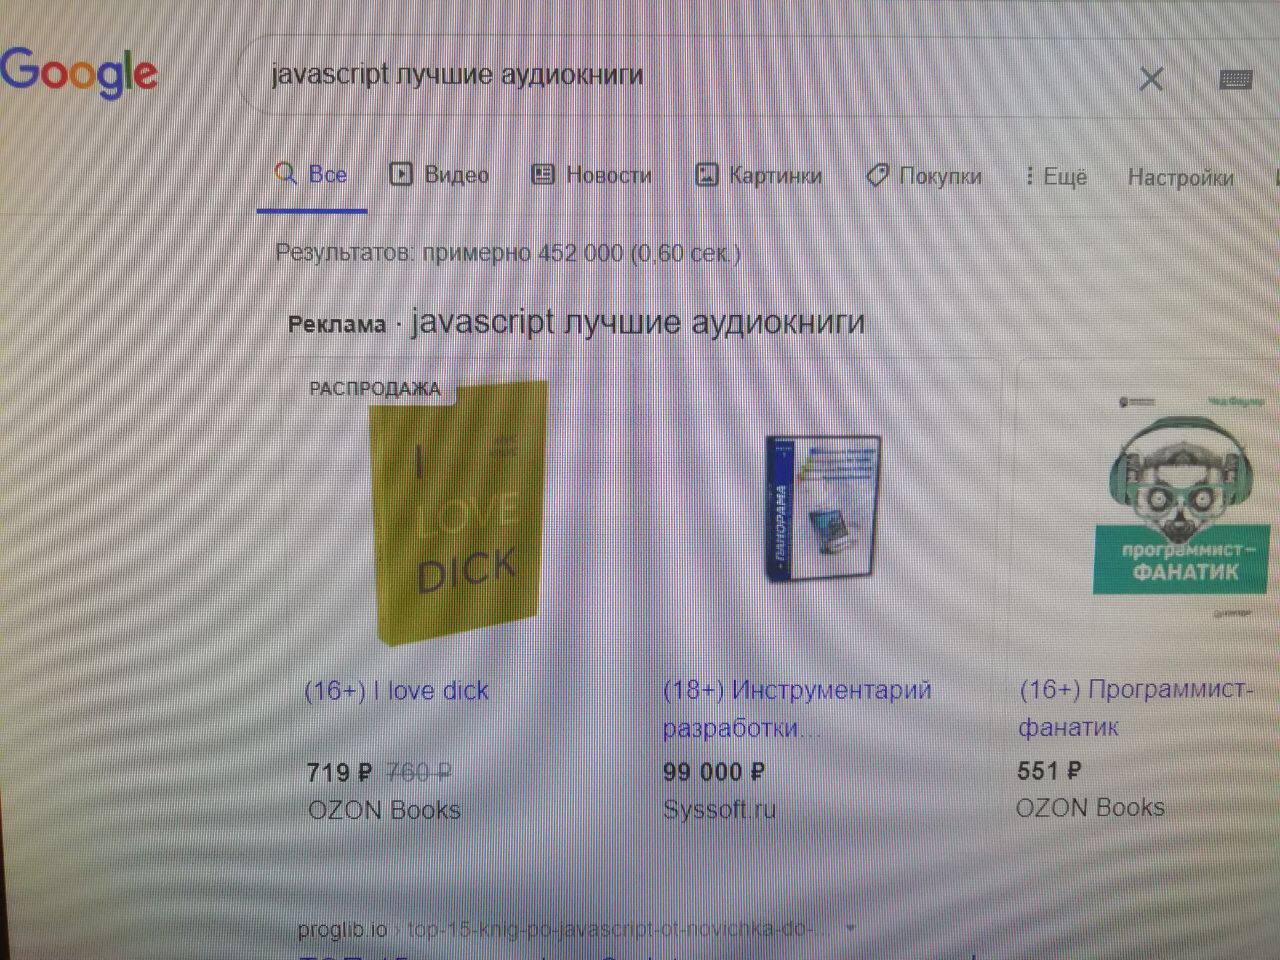Click the Новости newspaper icon
Image resolution: width=1280 pixels, height=960 pixels.
[x=542, y=175]
